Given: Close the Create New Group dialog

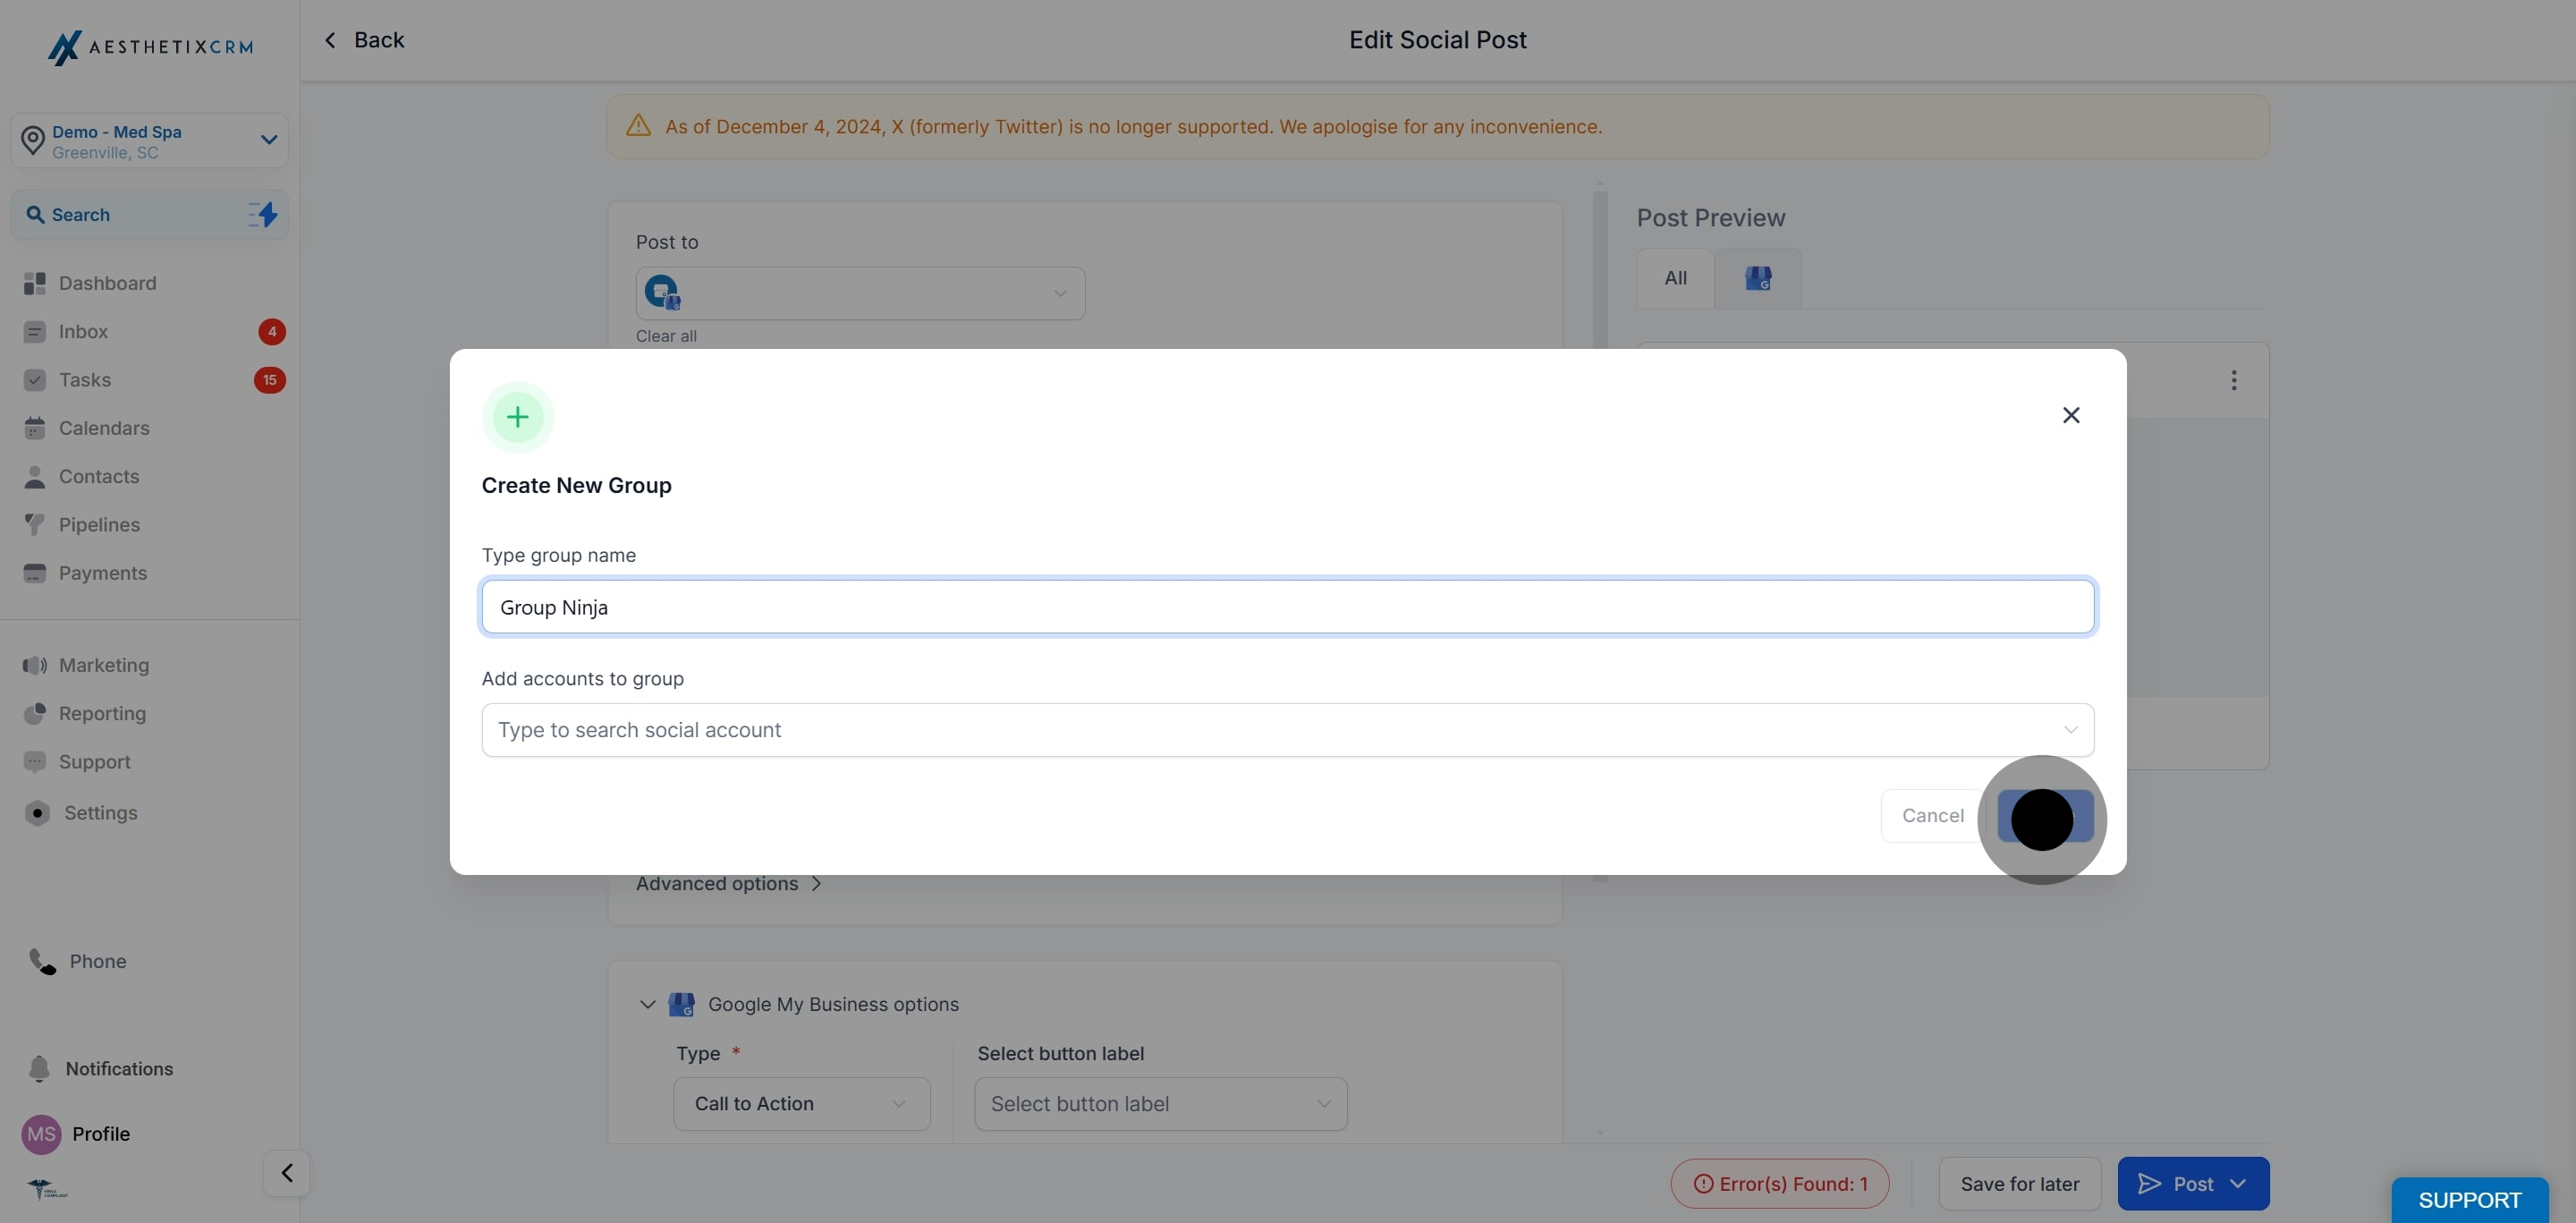Looking at the screenshot, I should point(2071,415).
